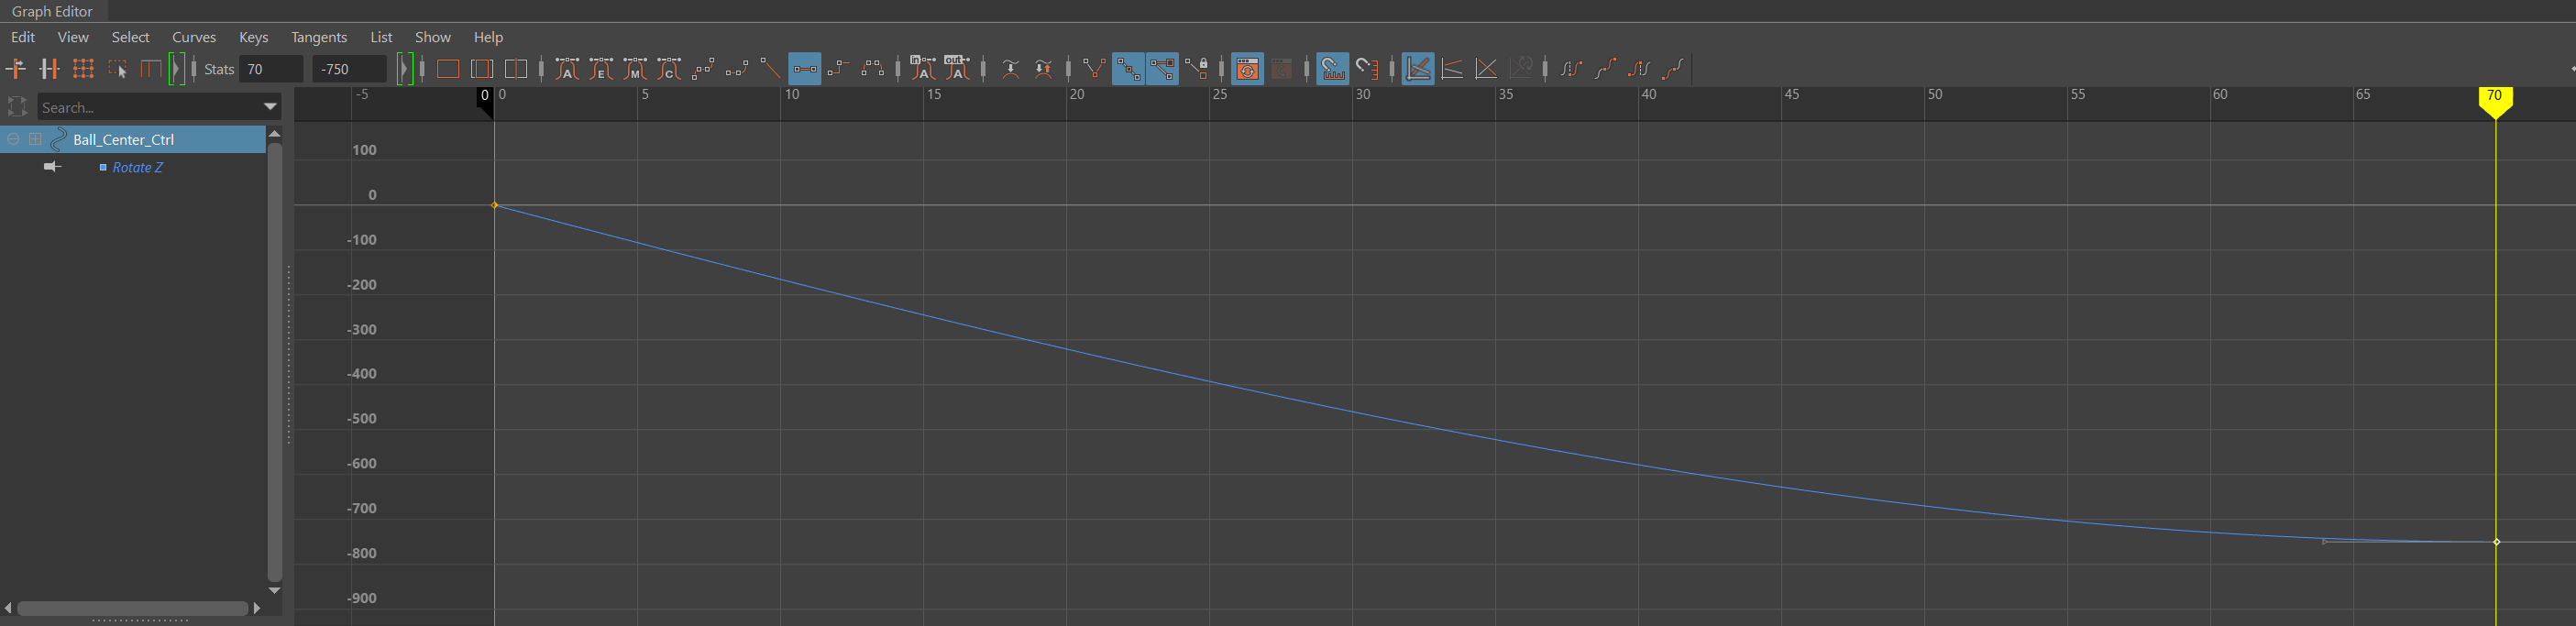Click the Free Tangent Length icon
Image resolution: width=2576 pixels, height=626 pixels.
click(1162, 69)
